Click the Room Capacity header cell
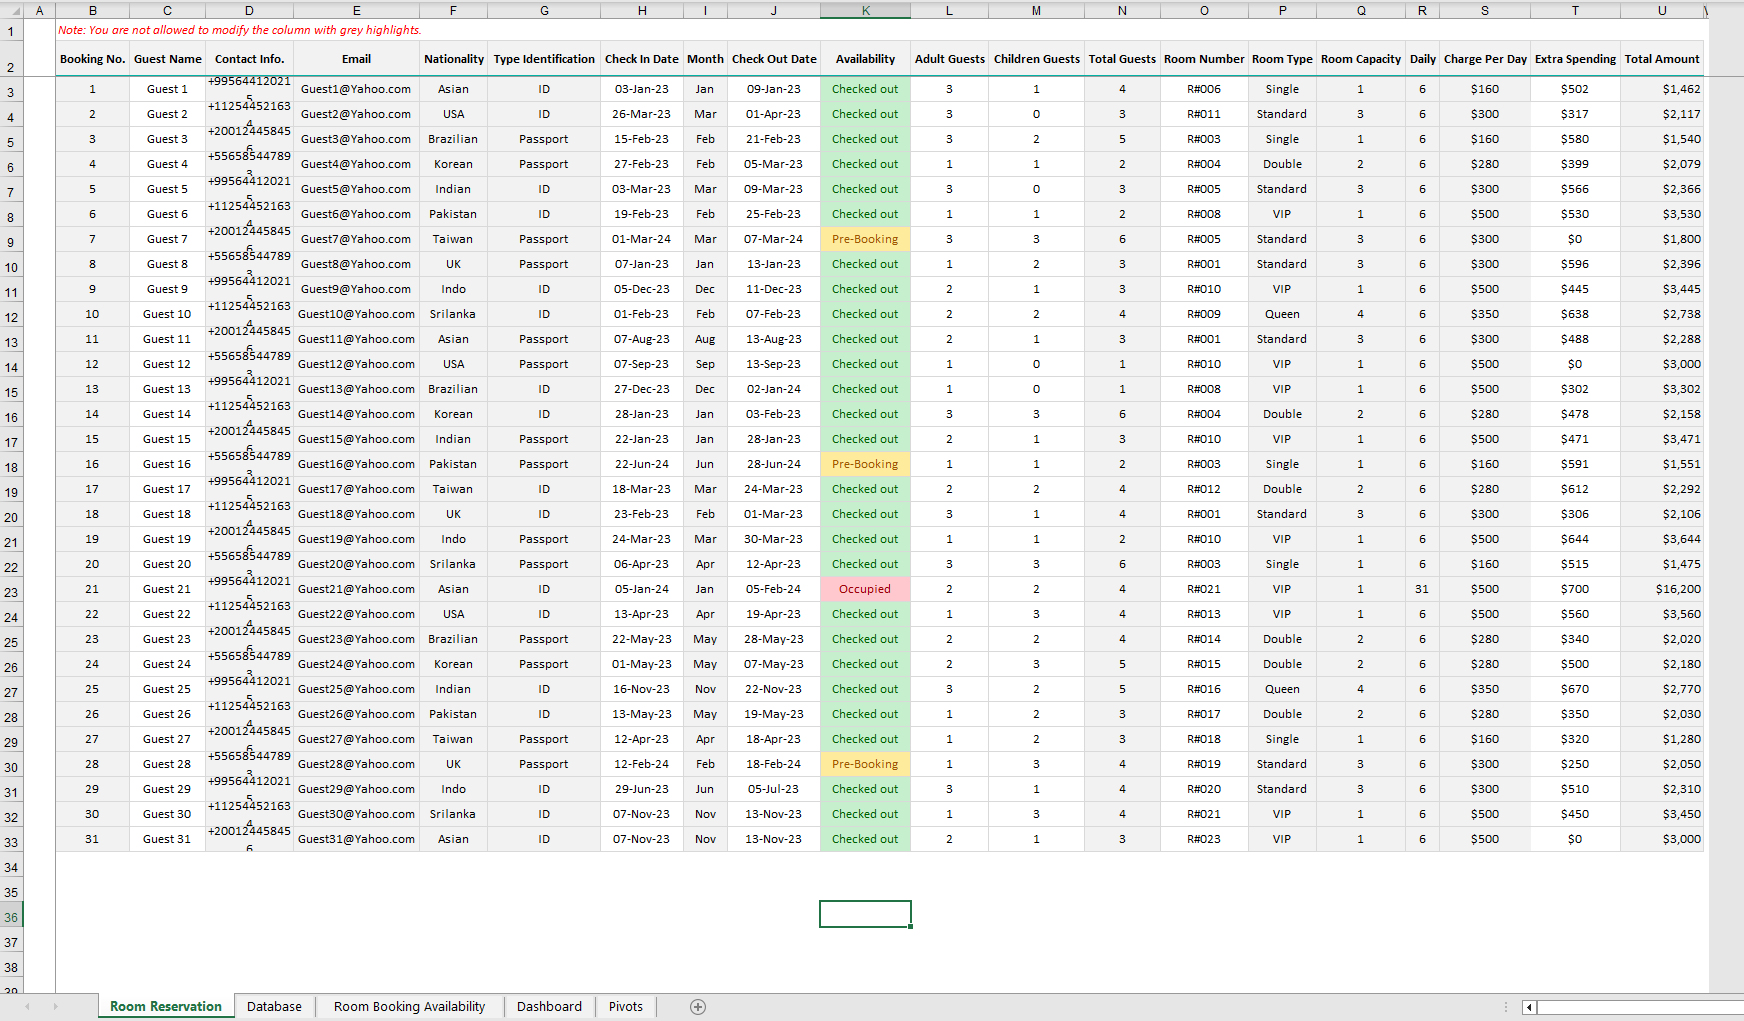The width and height of the screenshot is (1744, 1021). [x=1360, y=59]
